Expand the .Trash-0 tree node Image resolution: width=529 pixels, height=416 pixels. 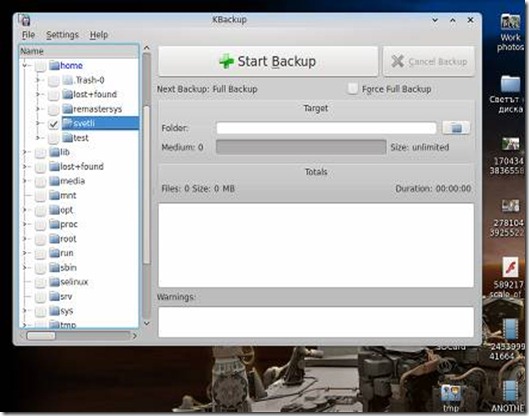click(x=38, y=80)
